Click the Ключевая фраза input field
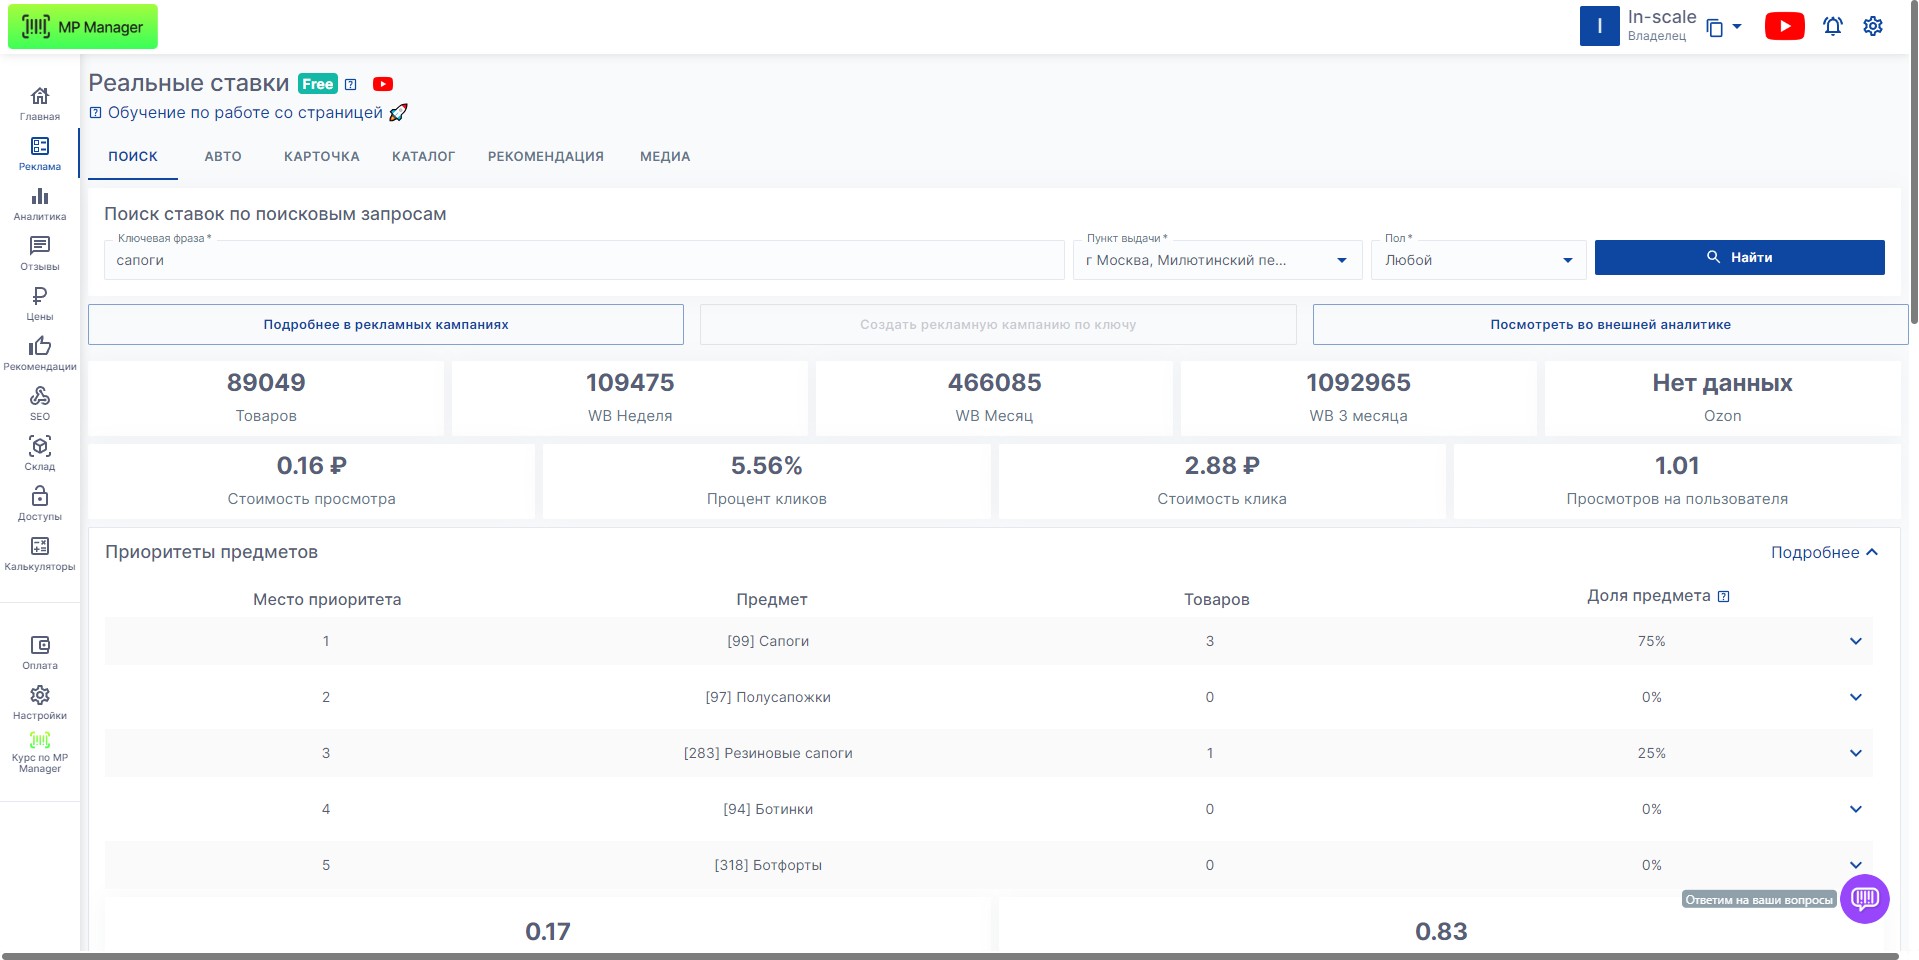 tap(584, 260)
